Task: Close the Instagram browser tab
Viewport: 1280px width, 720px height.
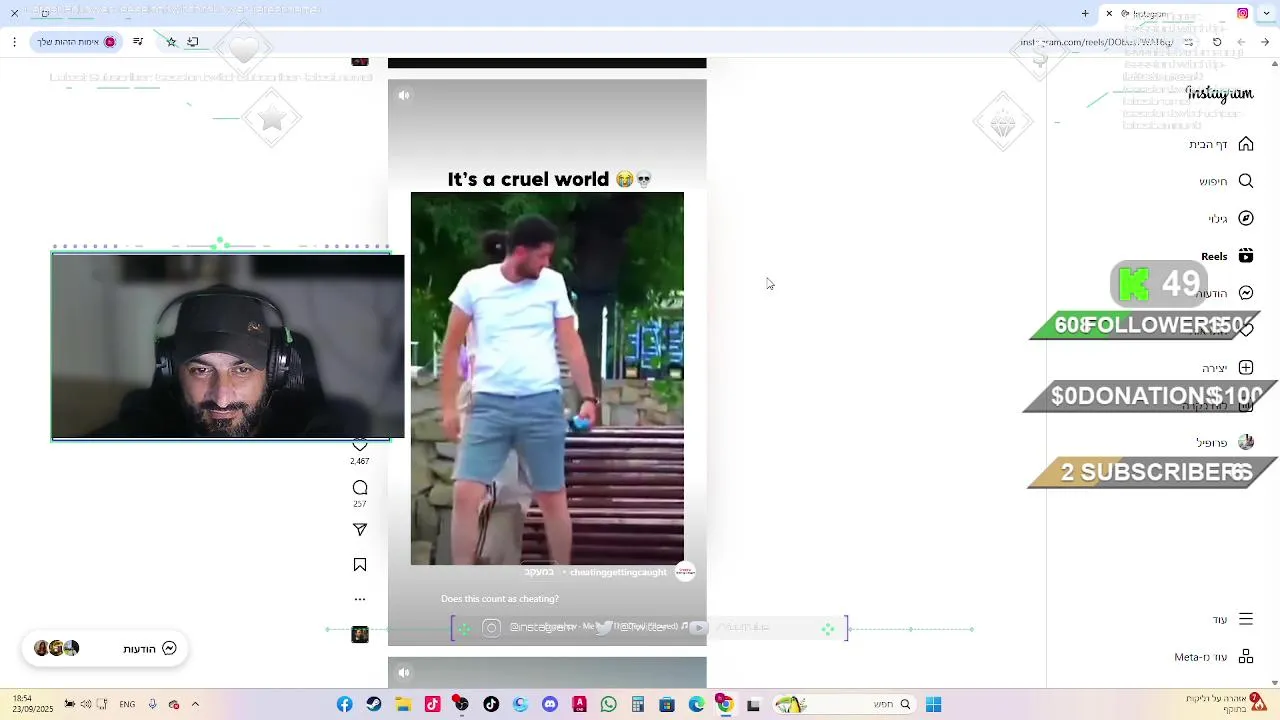Action: point(1109,13)
